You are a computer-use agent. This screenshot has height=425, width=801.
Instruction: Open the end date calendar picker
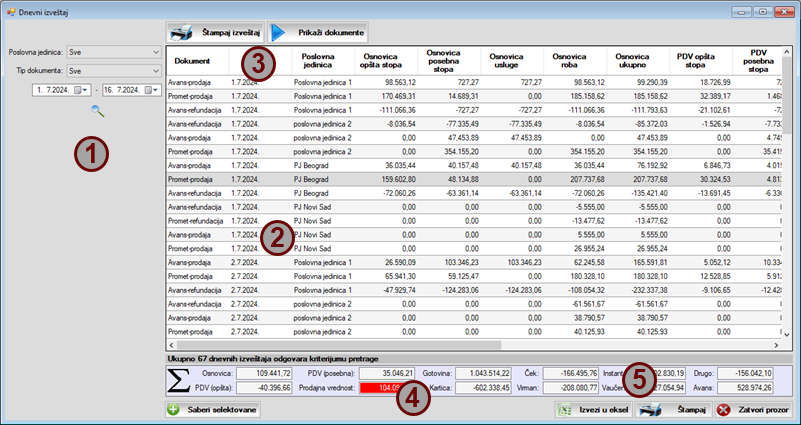coord(151,90)
